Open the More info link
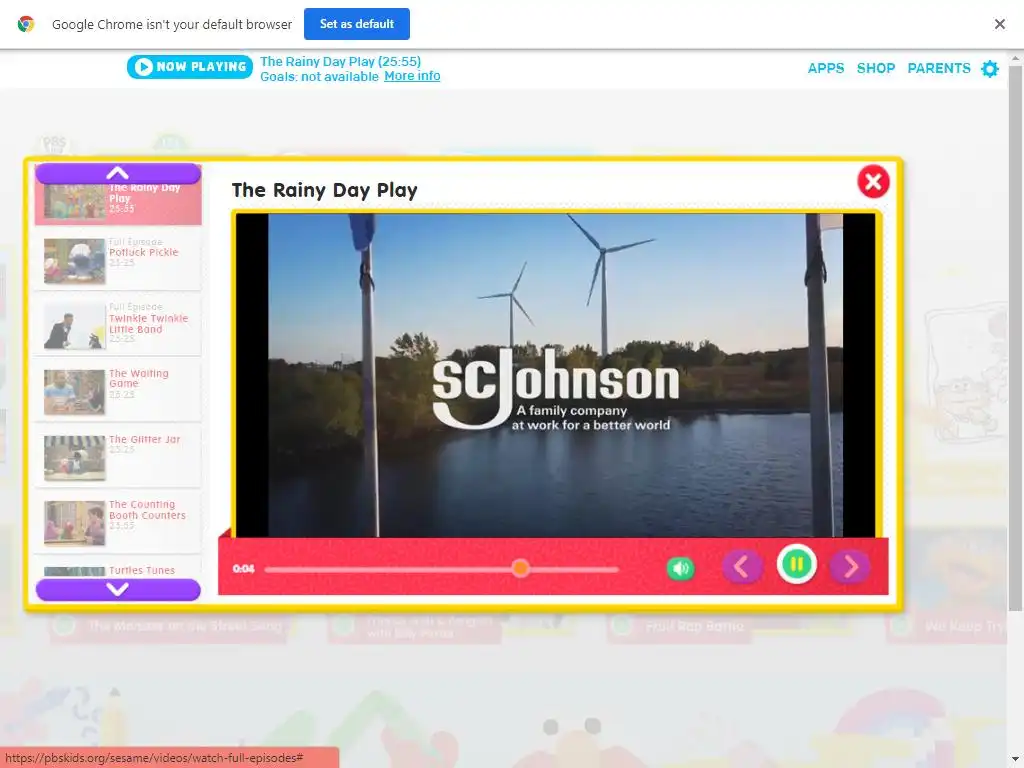Image resolution: width=1024 pixels, height=768 pixels. pos(412,76)
